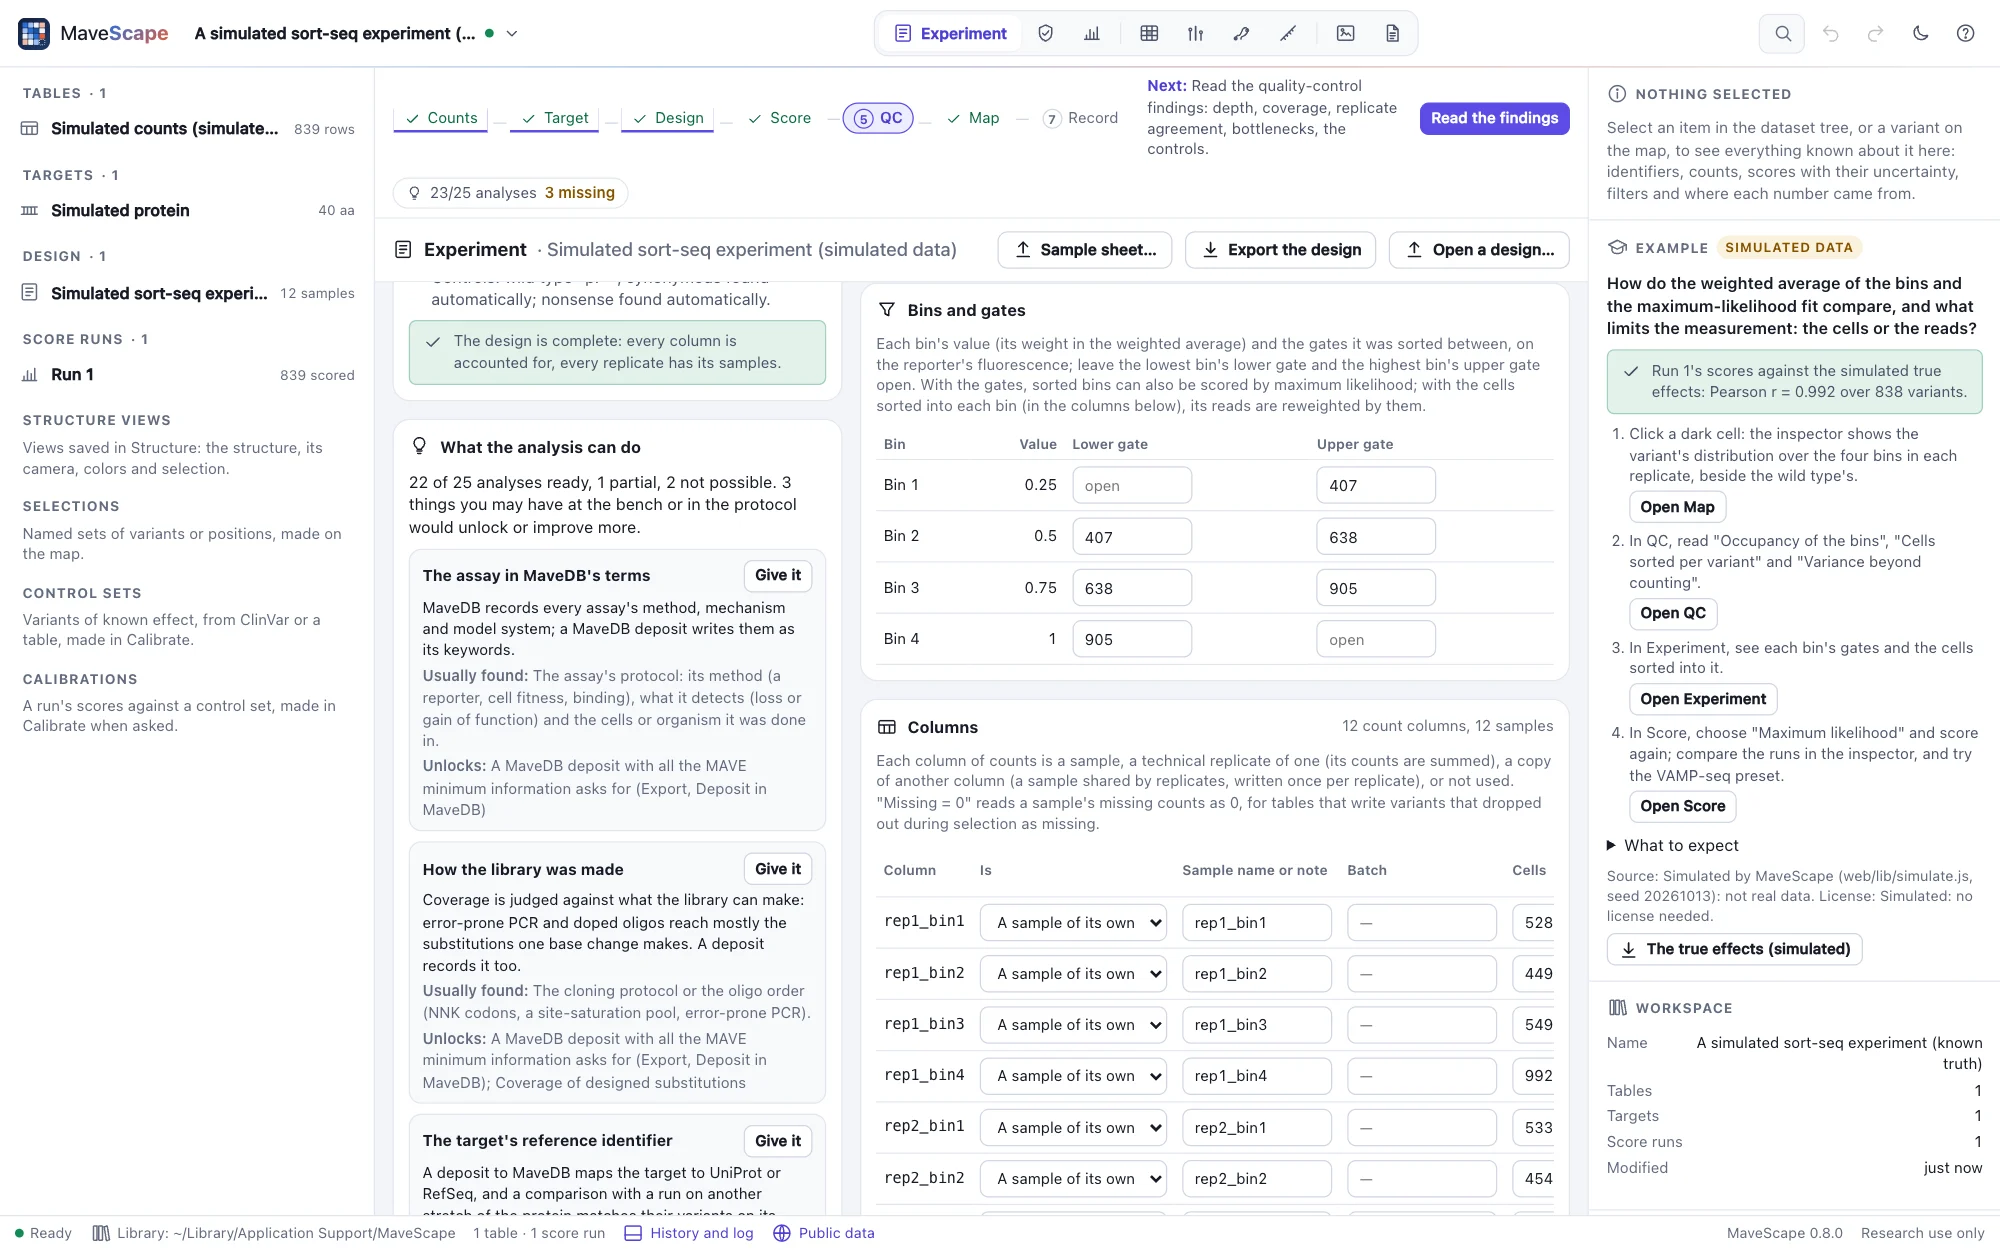2000x1250 pixels.
Task: Open the grid Map view icon
Action: point(1149,33)
